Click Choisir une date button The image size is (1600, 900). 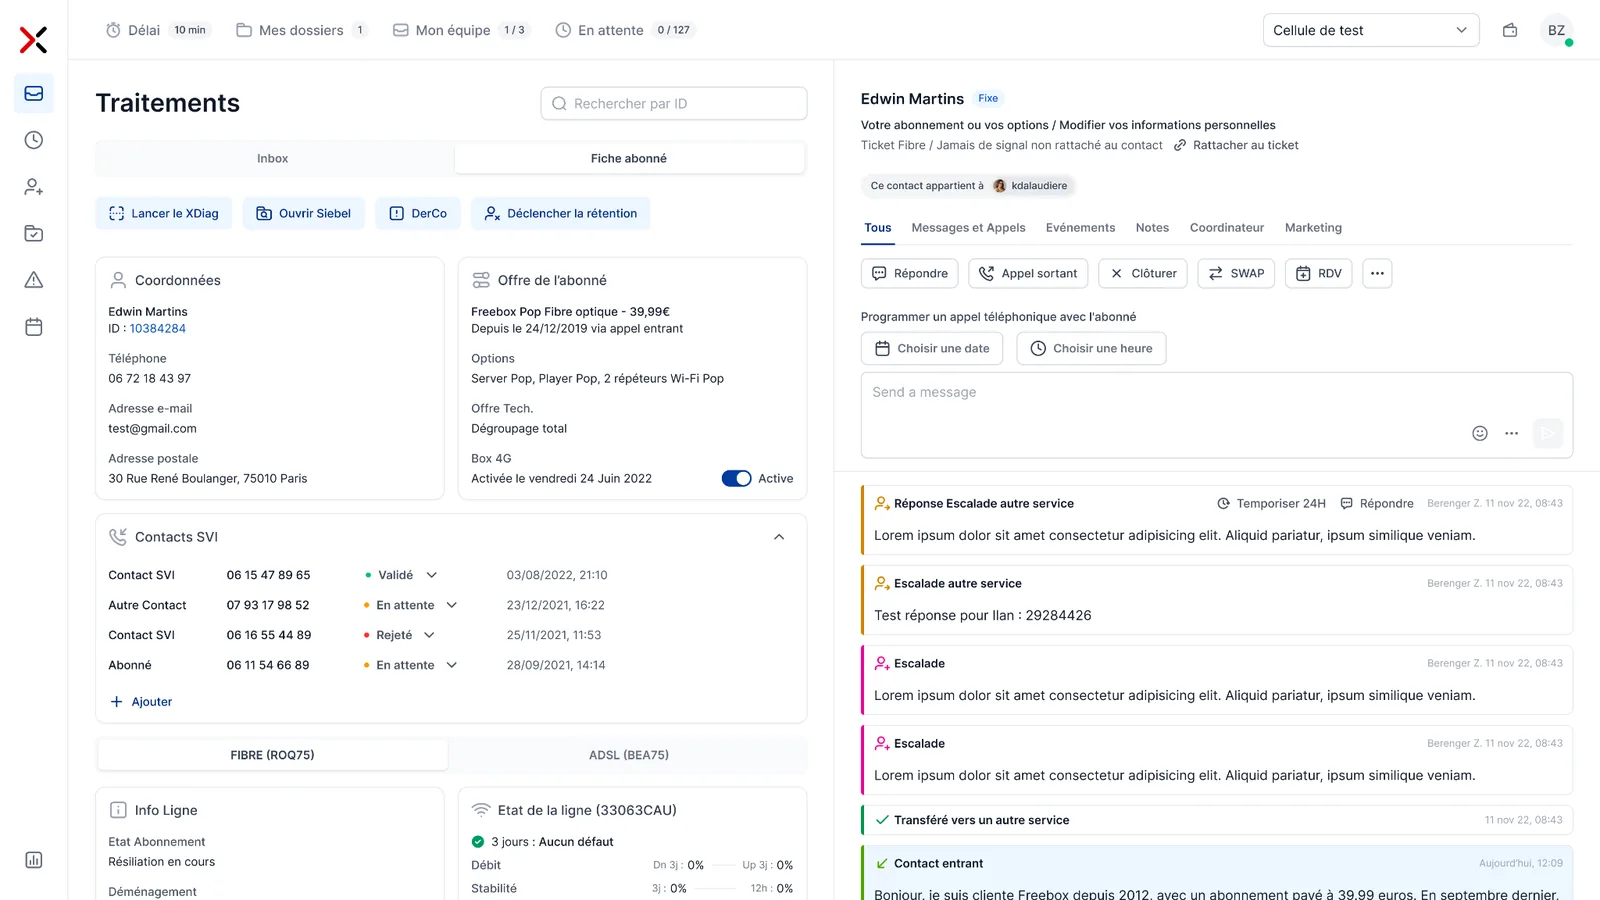[x=932, y=348]
